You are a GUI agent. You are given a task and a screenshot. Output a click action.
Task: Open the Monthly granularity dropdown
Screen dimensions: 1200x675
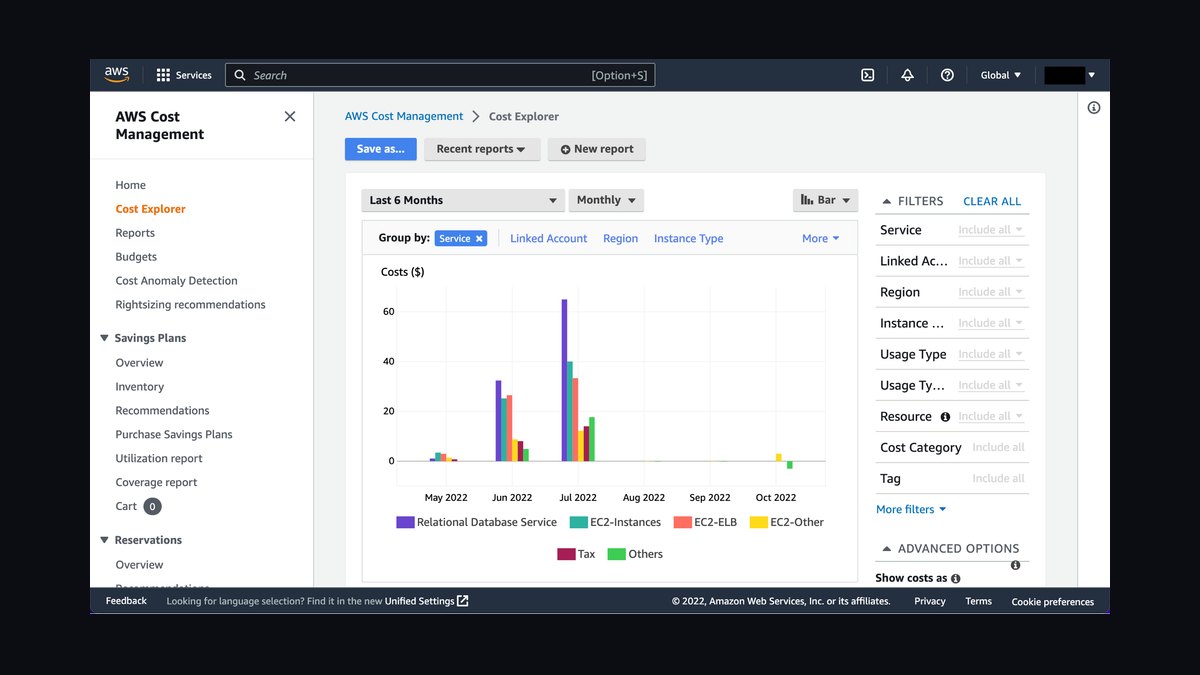coord(606,200)
